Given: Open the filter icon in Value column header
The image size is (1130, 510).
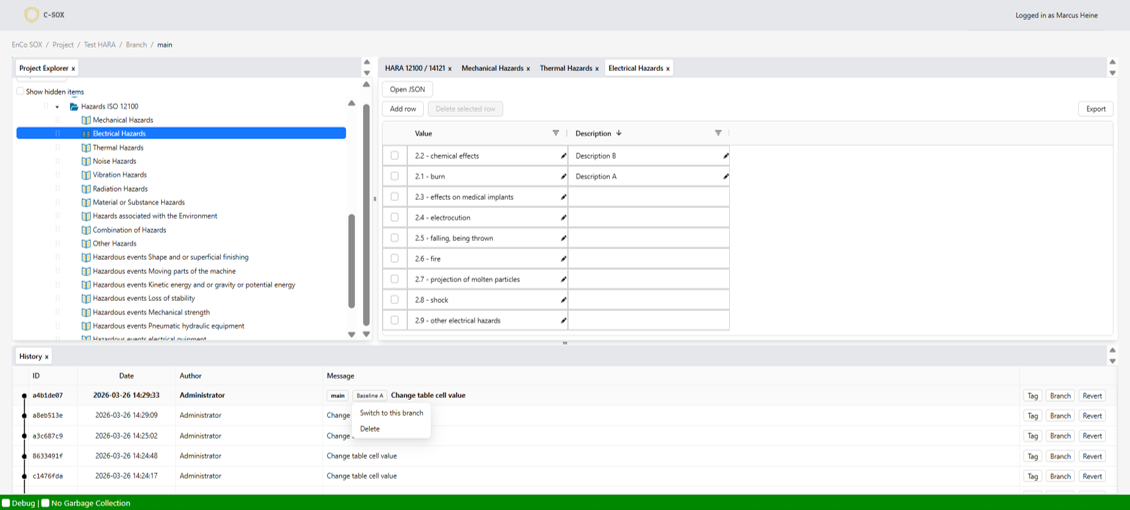Looking at the screenshot, I should coord(556,133).
